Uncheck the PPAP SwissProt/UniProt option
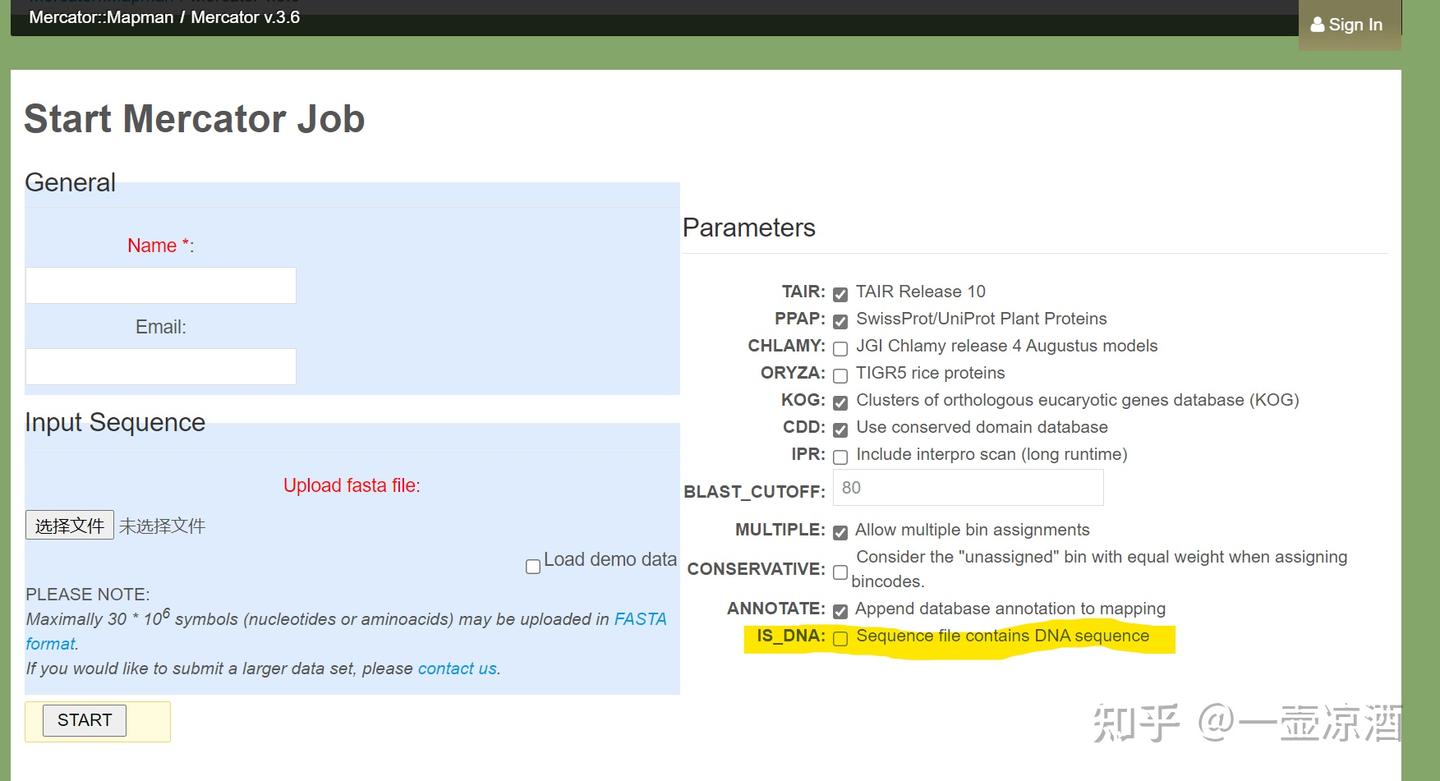Screen dimensions: 1440x781 [x=840, y=321]
